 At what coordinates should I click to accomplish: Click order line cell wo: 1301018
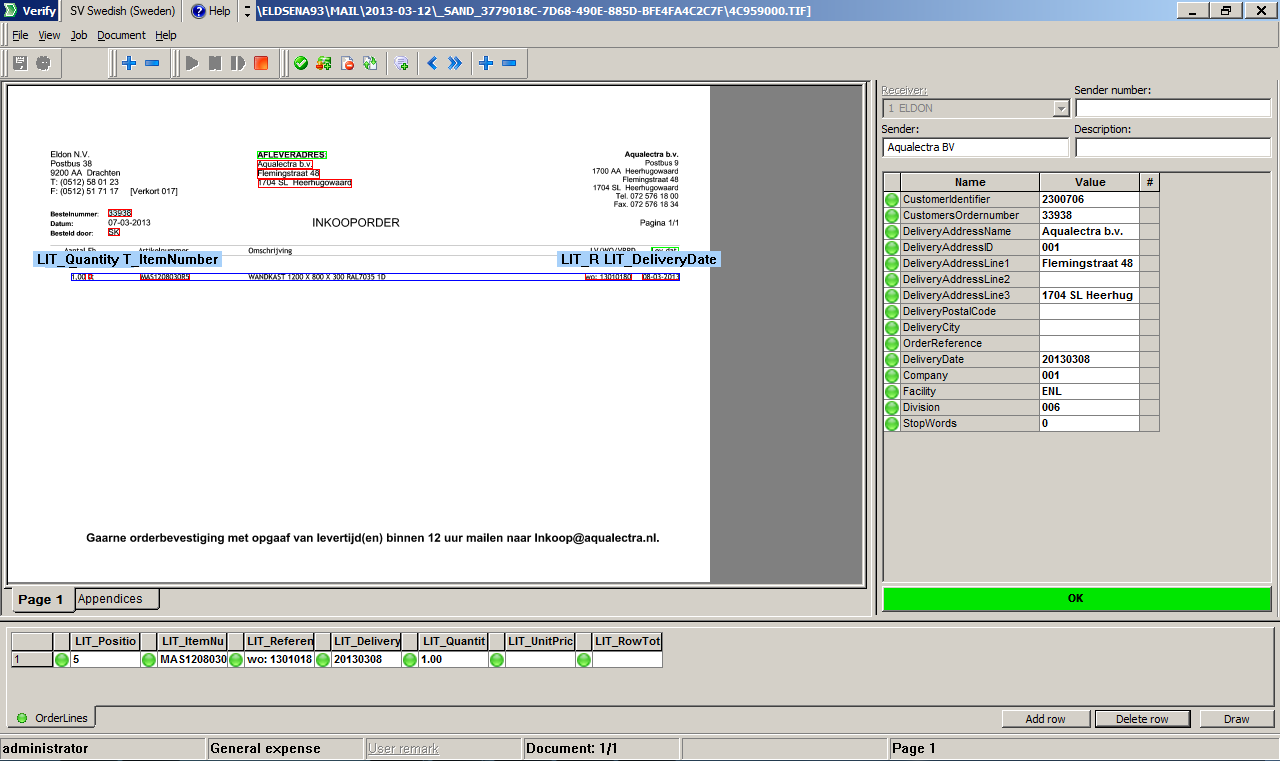tap(279, 660)
